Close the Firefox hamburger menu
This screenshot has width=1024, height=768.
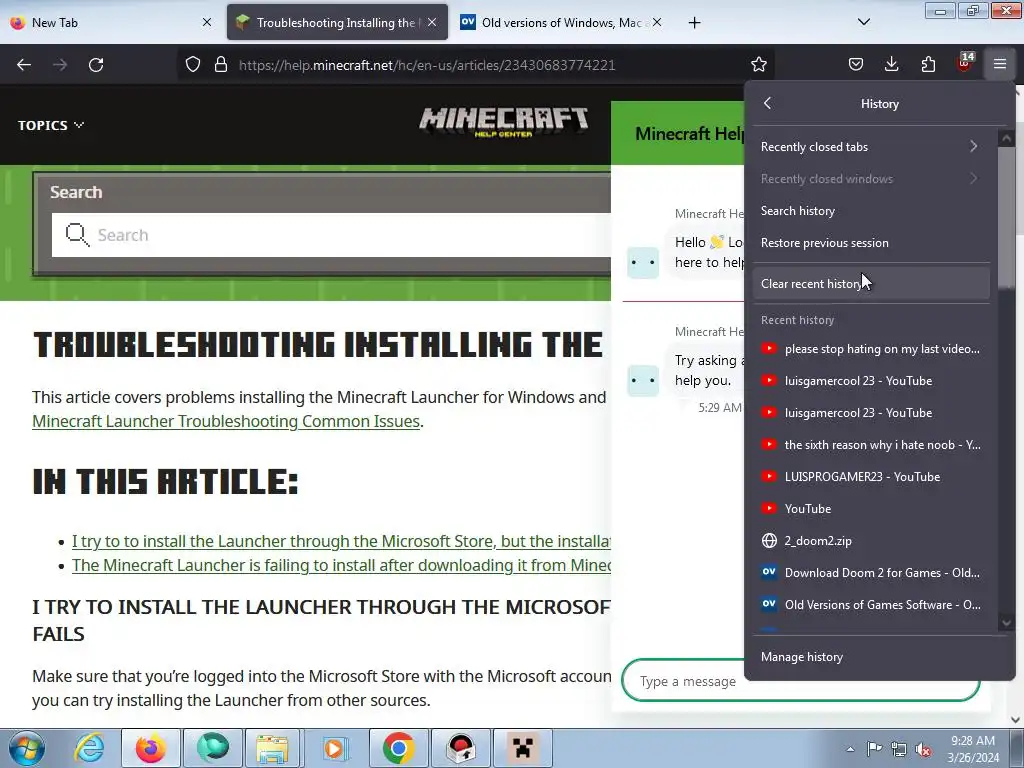[1000, 64]
